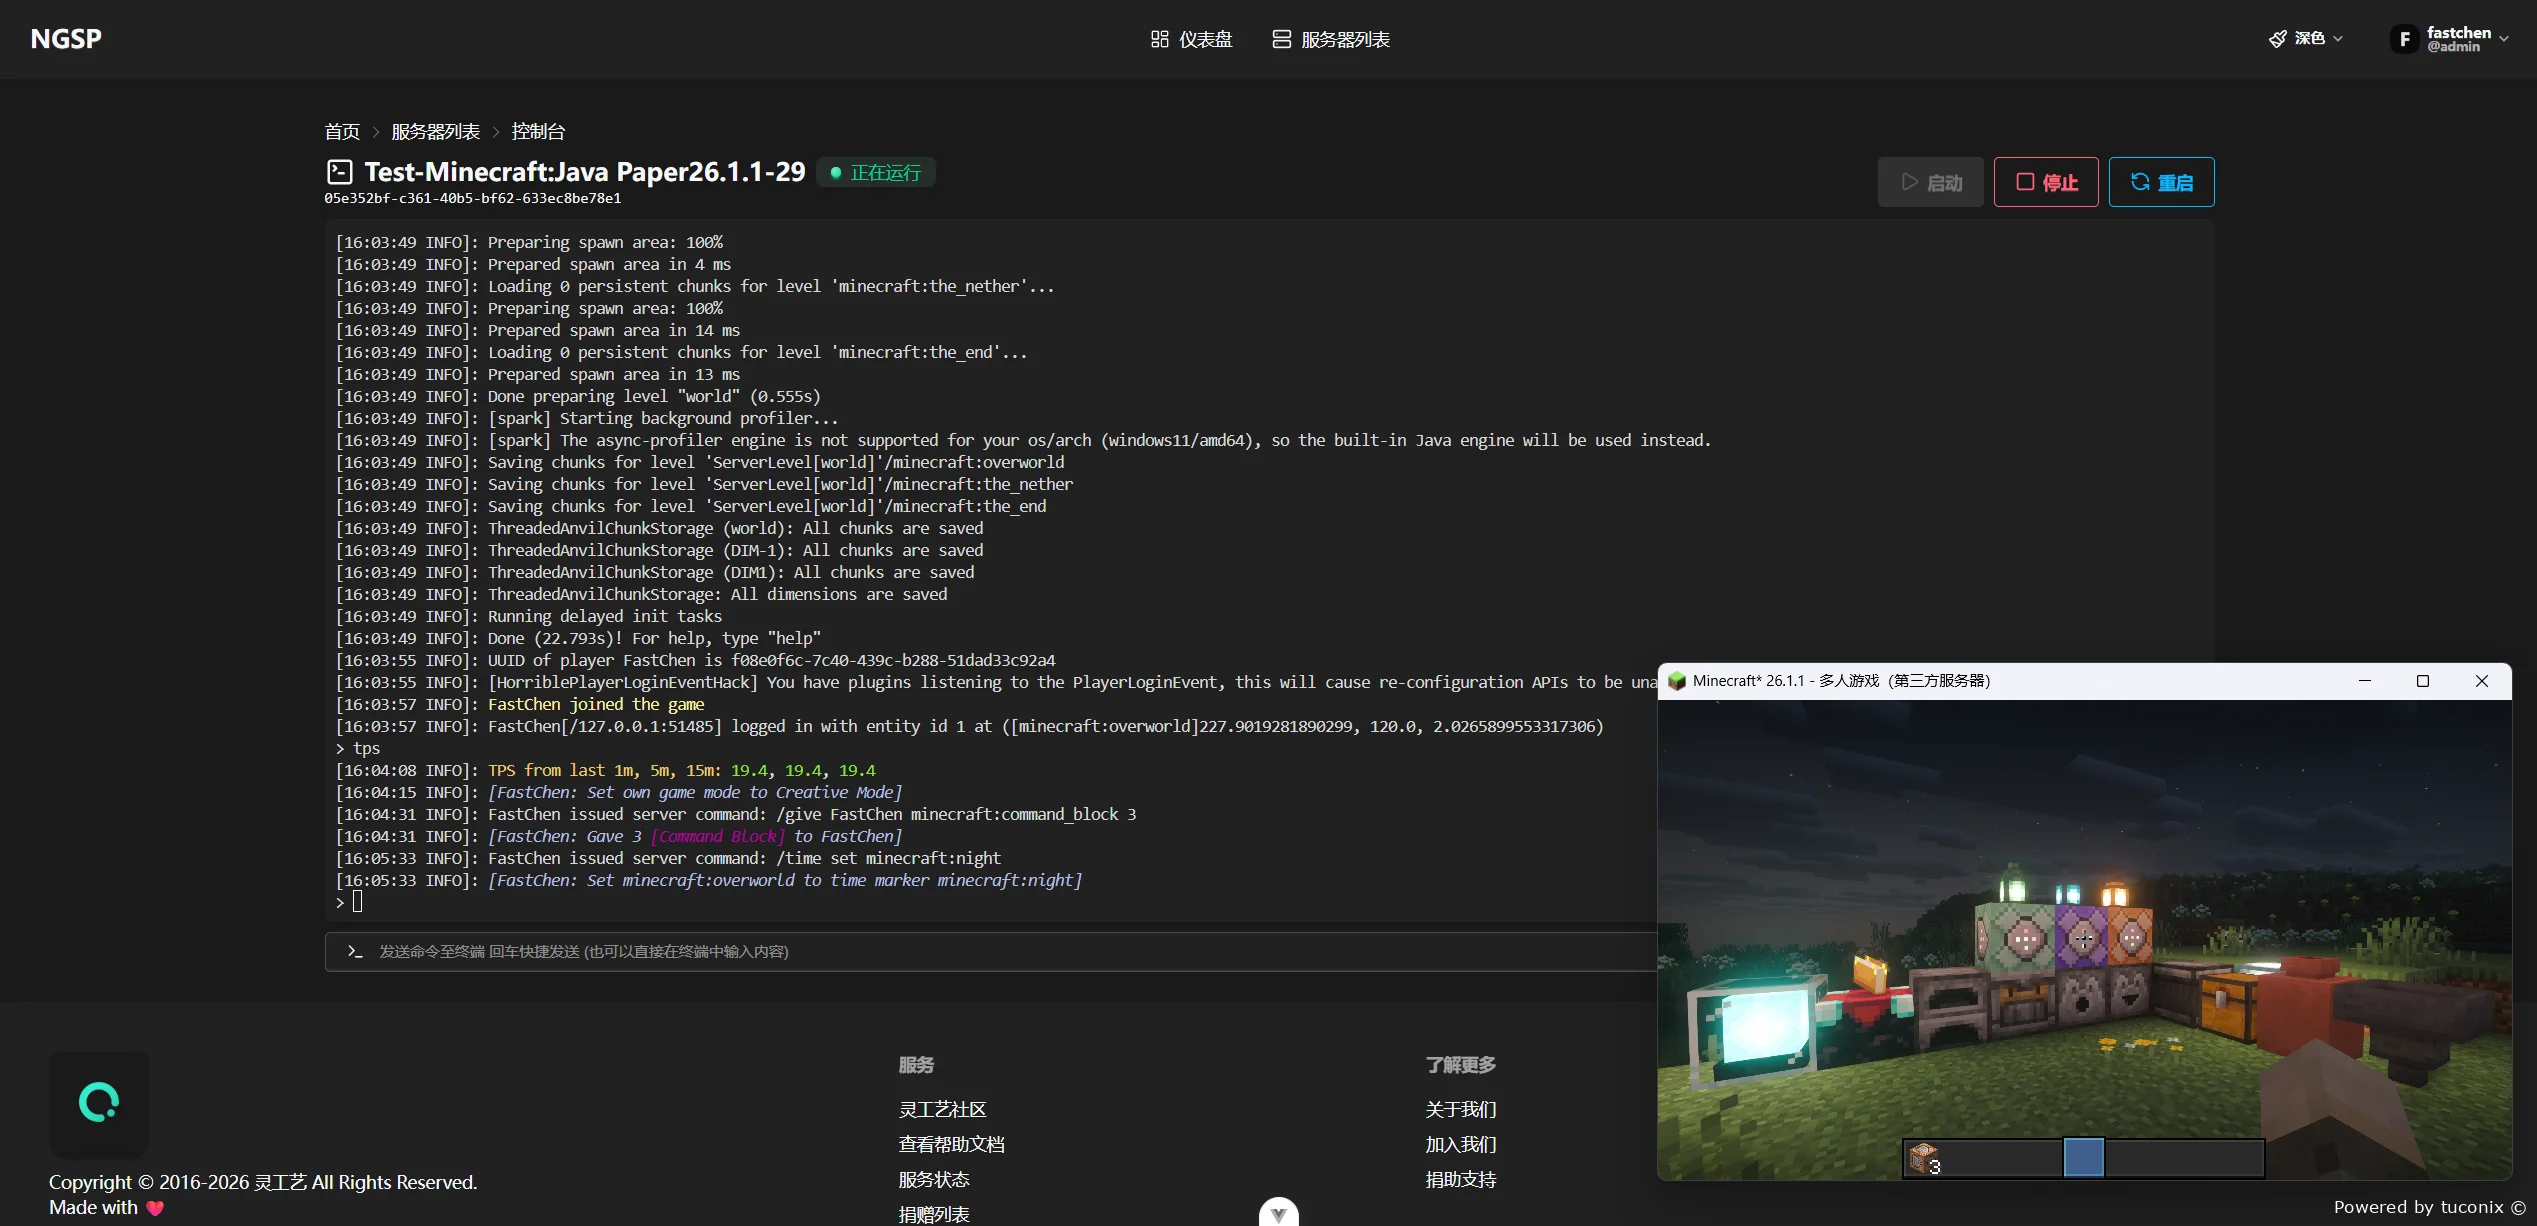Click the 正在运行 status badge
Image resolution: width=2537 pixels, height=1226 pixels.
tap(876, 172)
